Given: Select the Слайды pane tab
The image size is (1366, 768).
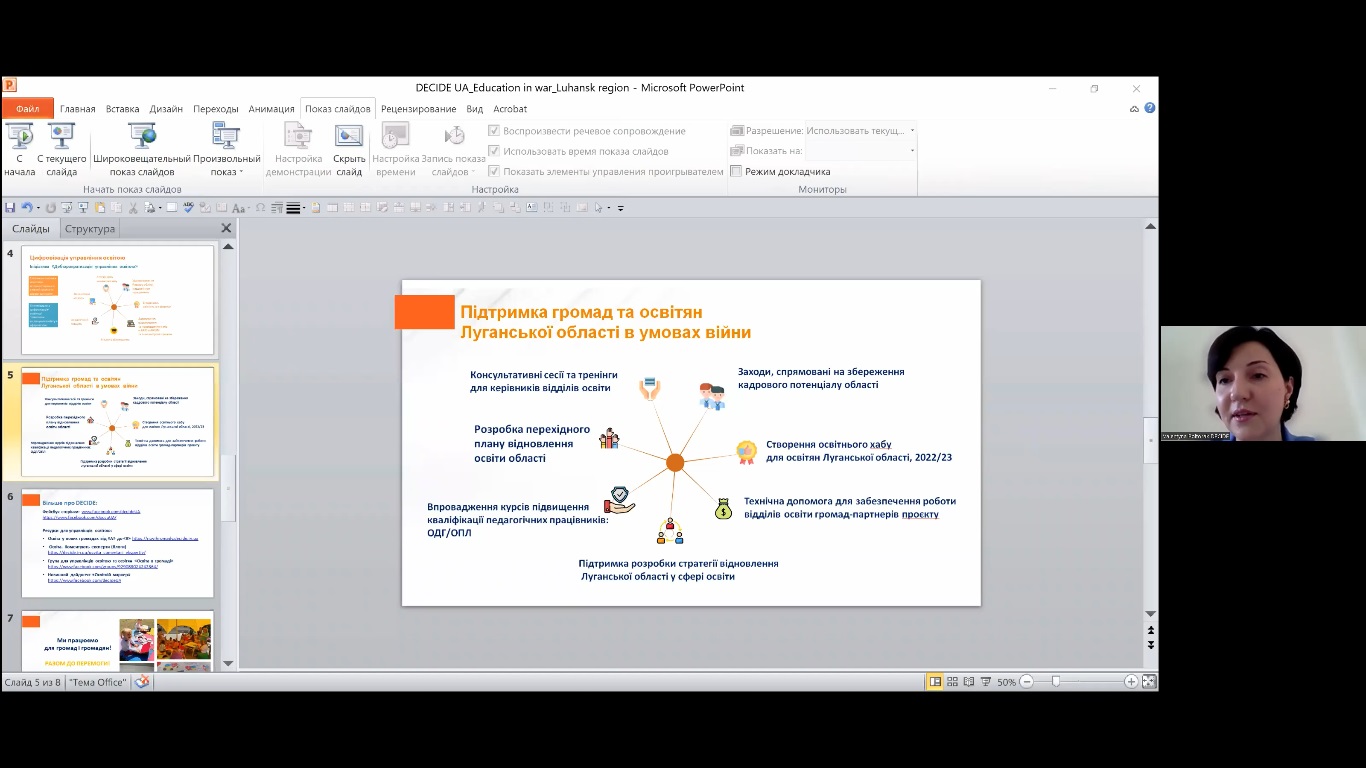Looking at the screenshot, I should click(31, 229).
